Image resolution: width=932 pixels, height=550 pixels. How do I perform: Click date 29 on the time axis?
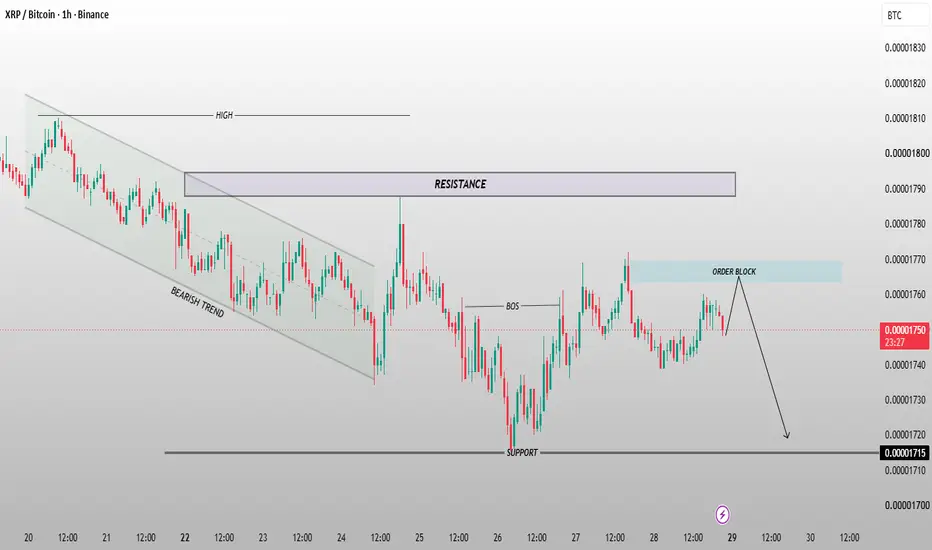(x=732, y=538)
